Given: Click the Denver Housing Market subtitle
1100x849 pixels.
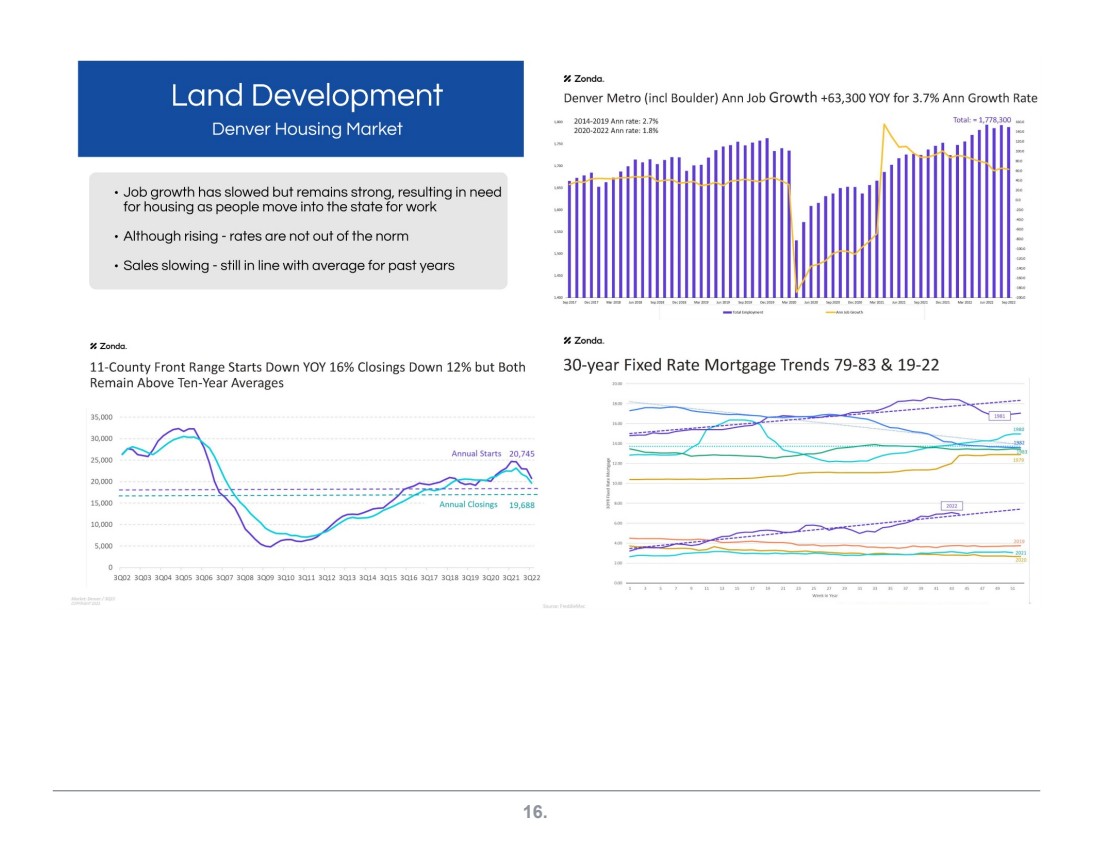Looking at the screenshot, I should point(306,129).
